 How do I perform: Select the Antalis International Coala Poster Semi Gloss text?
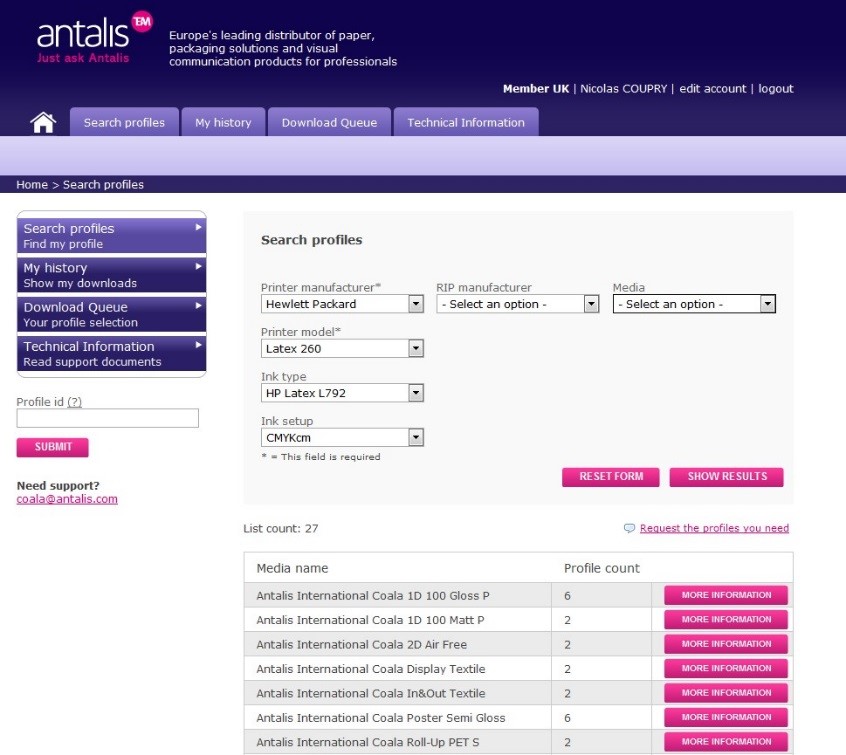pyautogui.click(x=381, y=718)
